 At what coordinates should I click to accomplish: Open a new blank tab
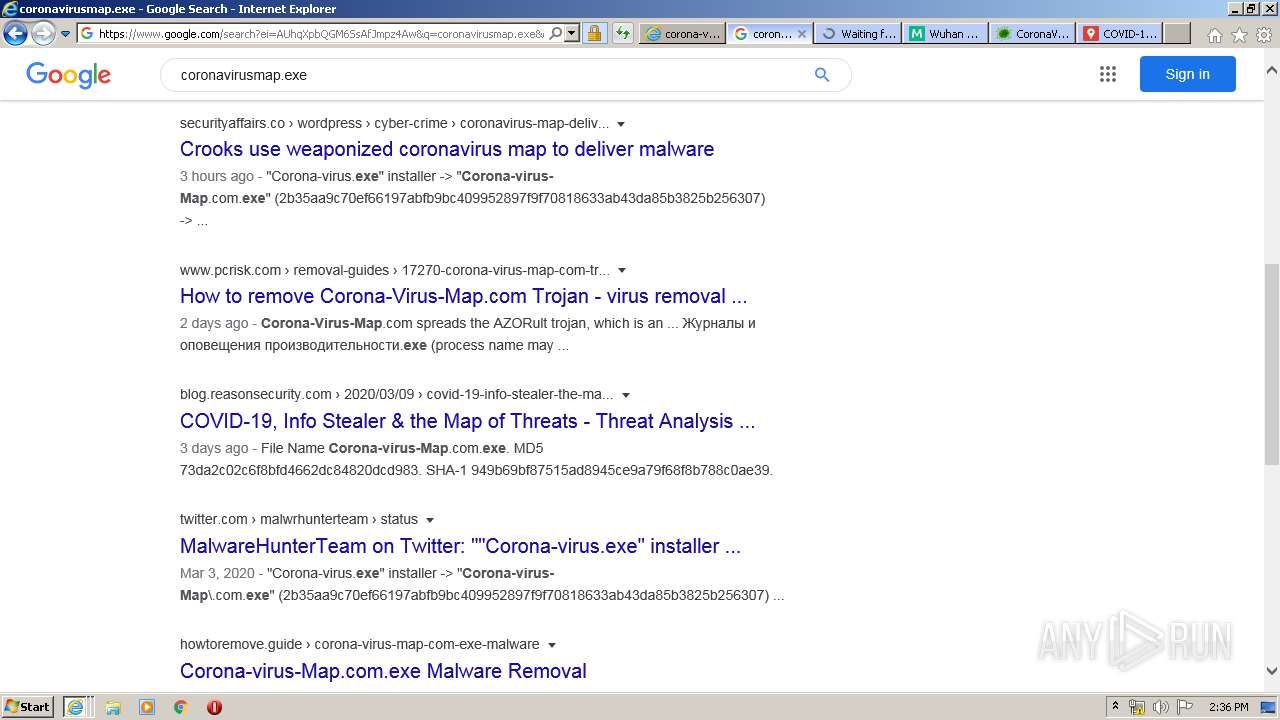point(1177,33)
